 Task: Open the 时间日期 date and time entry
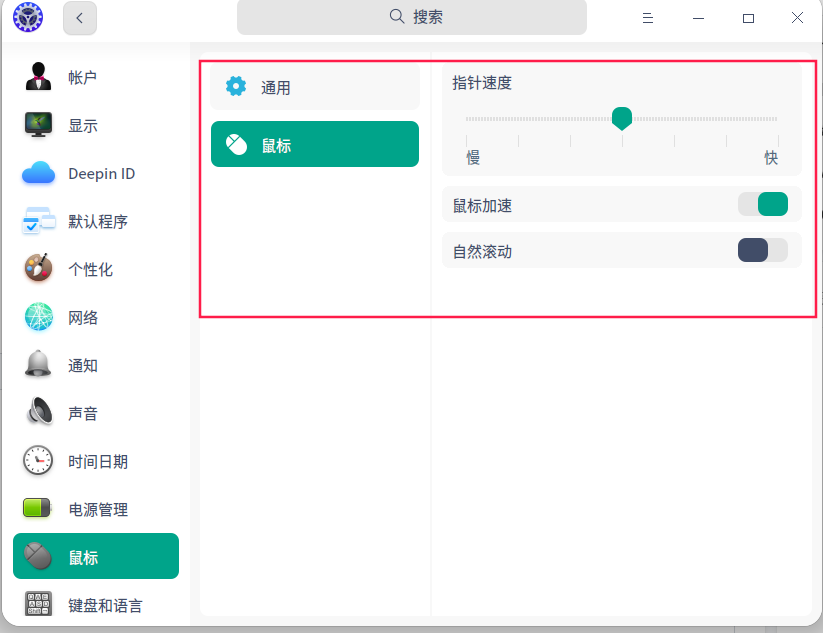pyautogui.click(x=96, y=461)
